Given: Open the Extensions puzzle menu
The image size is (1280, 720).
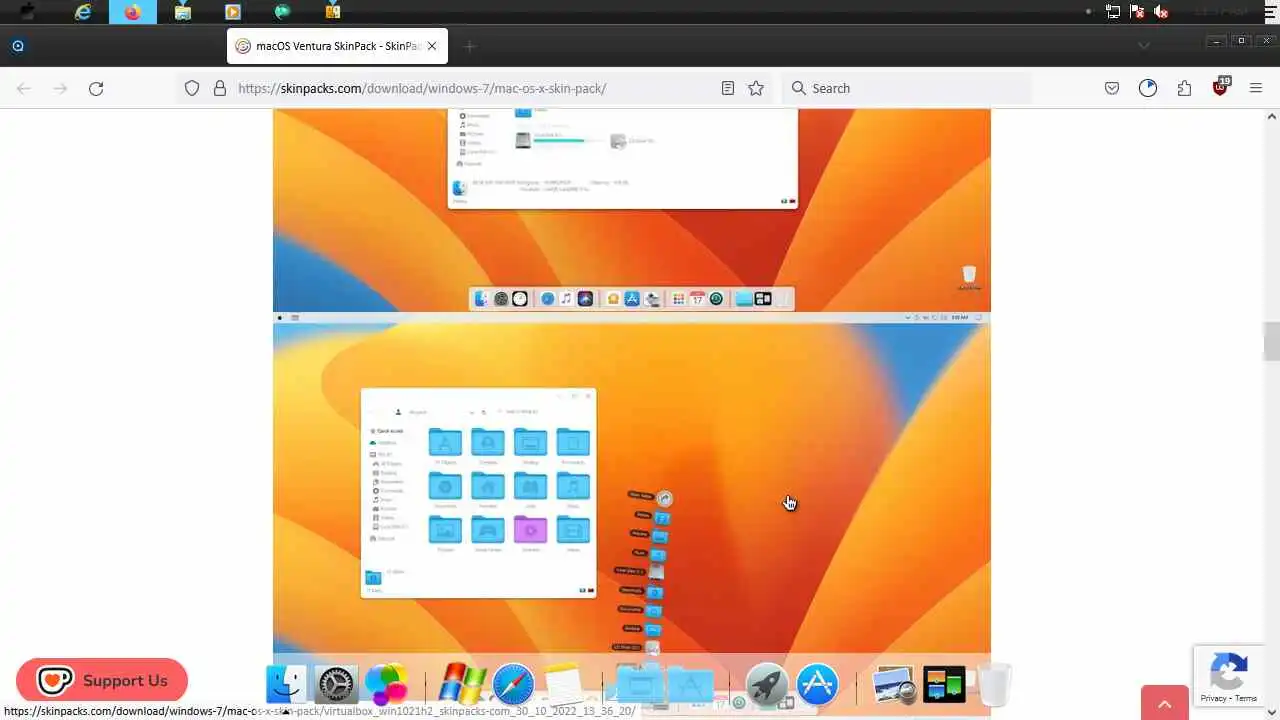Looking at the screenshot, I should pyautogui.click(x=1184, y=88).
